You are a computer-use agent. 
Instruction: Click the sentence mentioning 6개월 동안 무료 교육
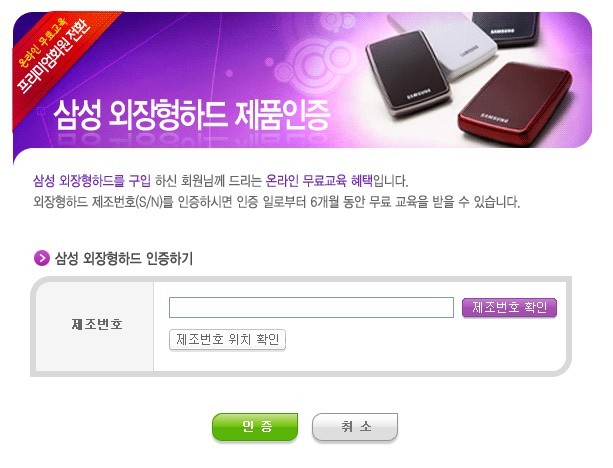pos(276,202)
